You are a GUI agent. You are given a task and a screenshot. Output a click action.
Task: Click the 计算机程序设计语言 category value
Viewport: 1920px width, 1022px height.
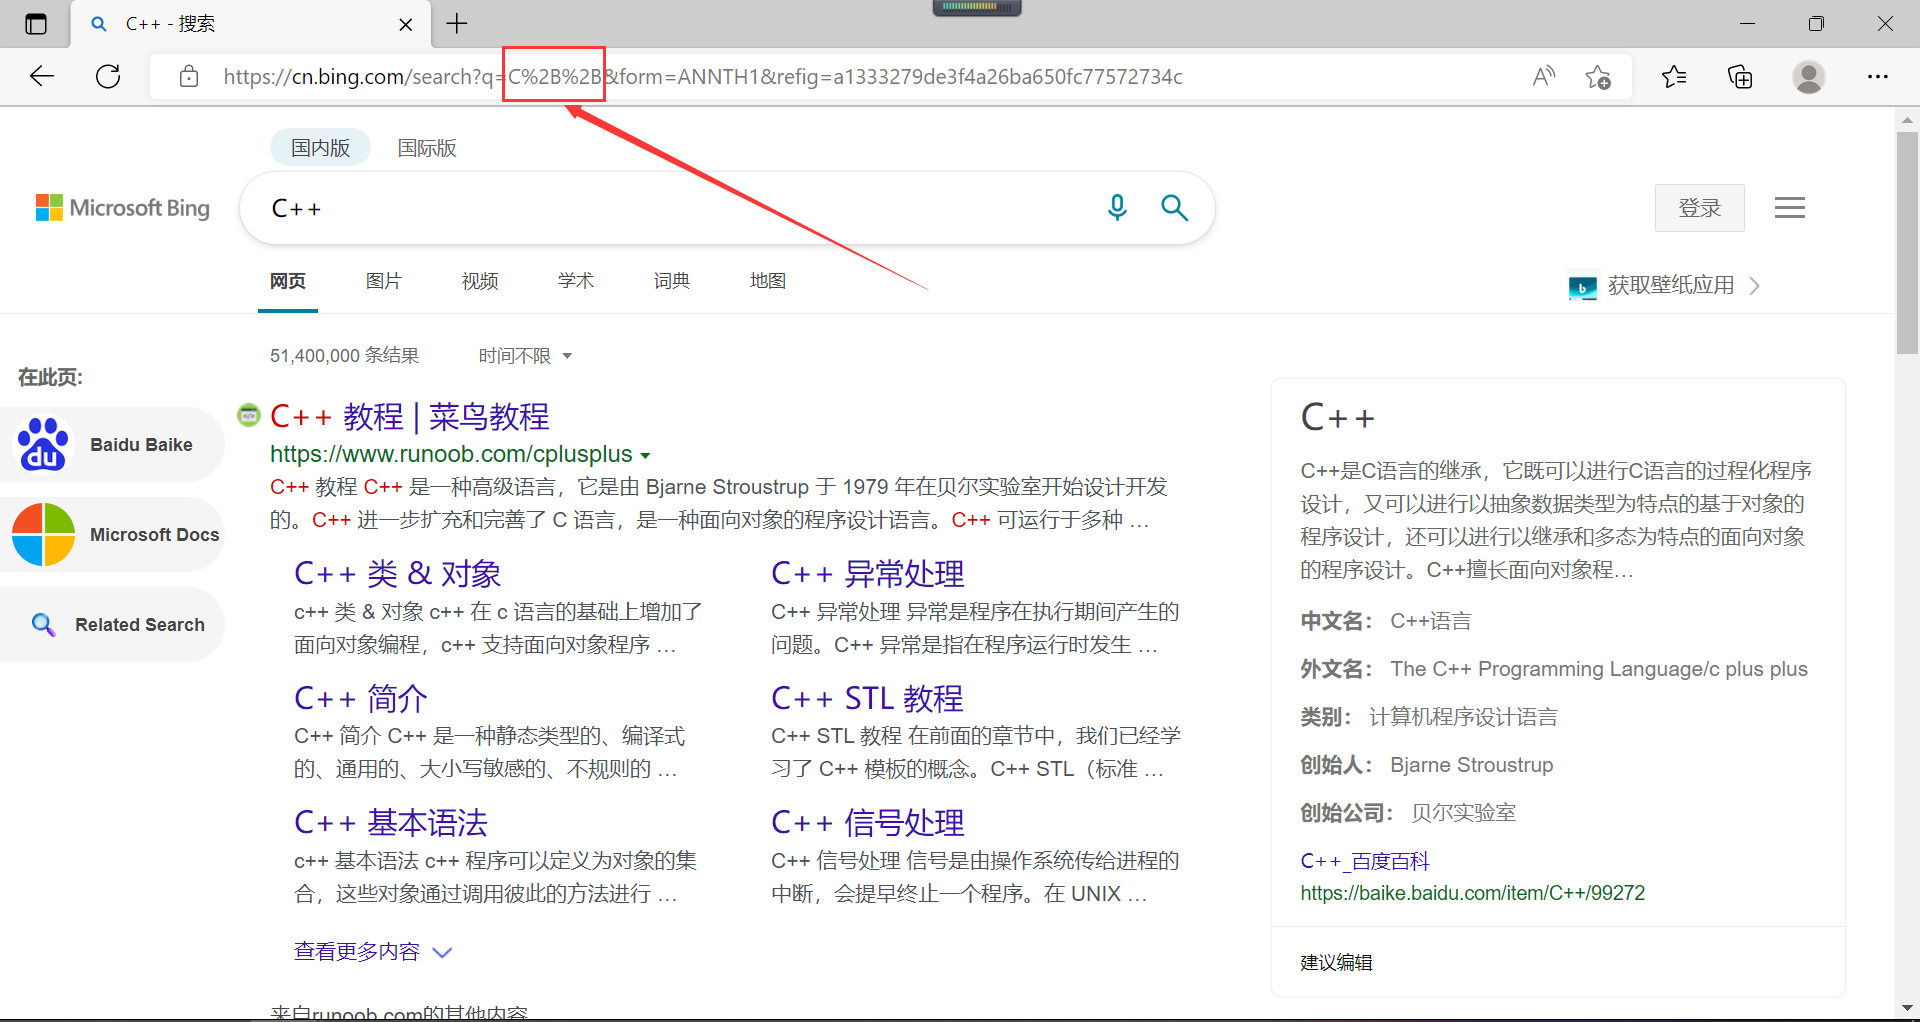coord(1463,717)
